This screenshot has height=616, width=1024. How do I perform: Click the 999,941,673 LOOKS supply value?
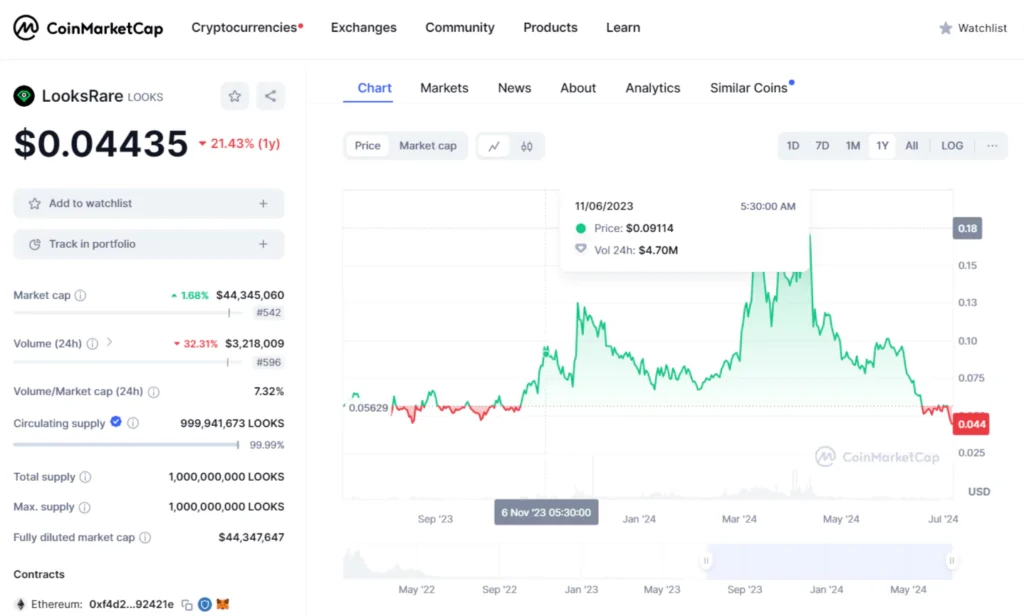tap(232, 423)
